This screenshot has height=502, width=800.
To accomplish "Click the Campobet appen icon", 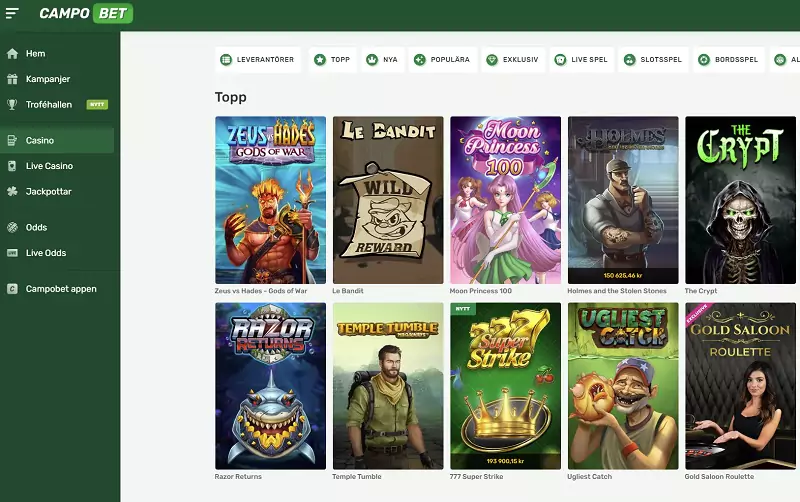I will point(12,289).
